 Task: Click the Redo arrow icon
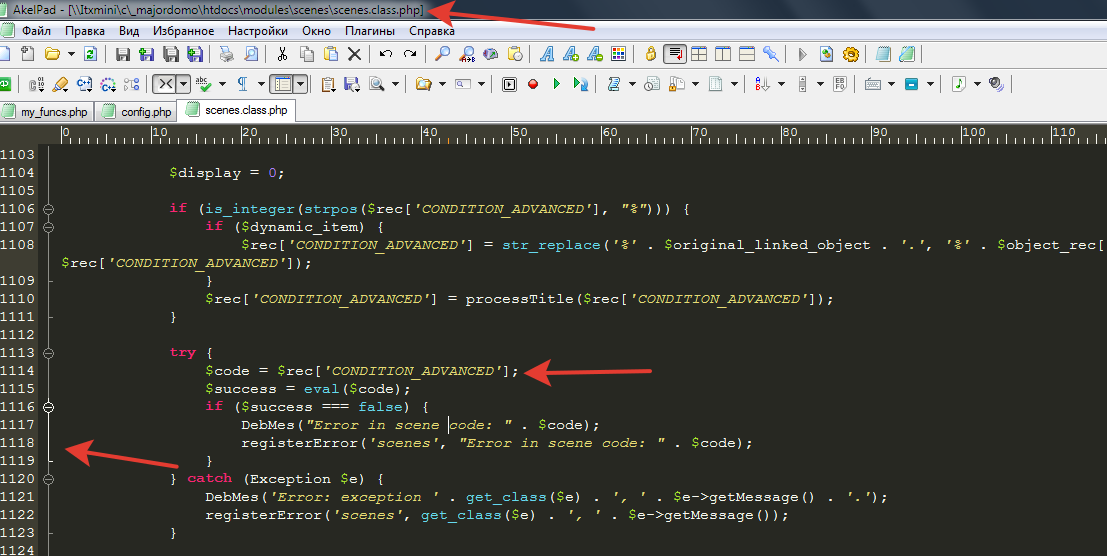point(409,54)
